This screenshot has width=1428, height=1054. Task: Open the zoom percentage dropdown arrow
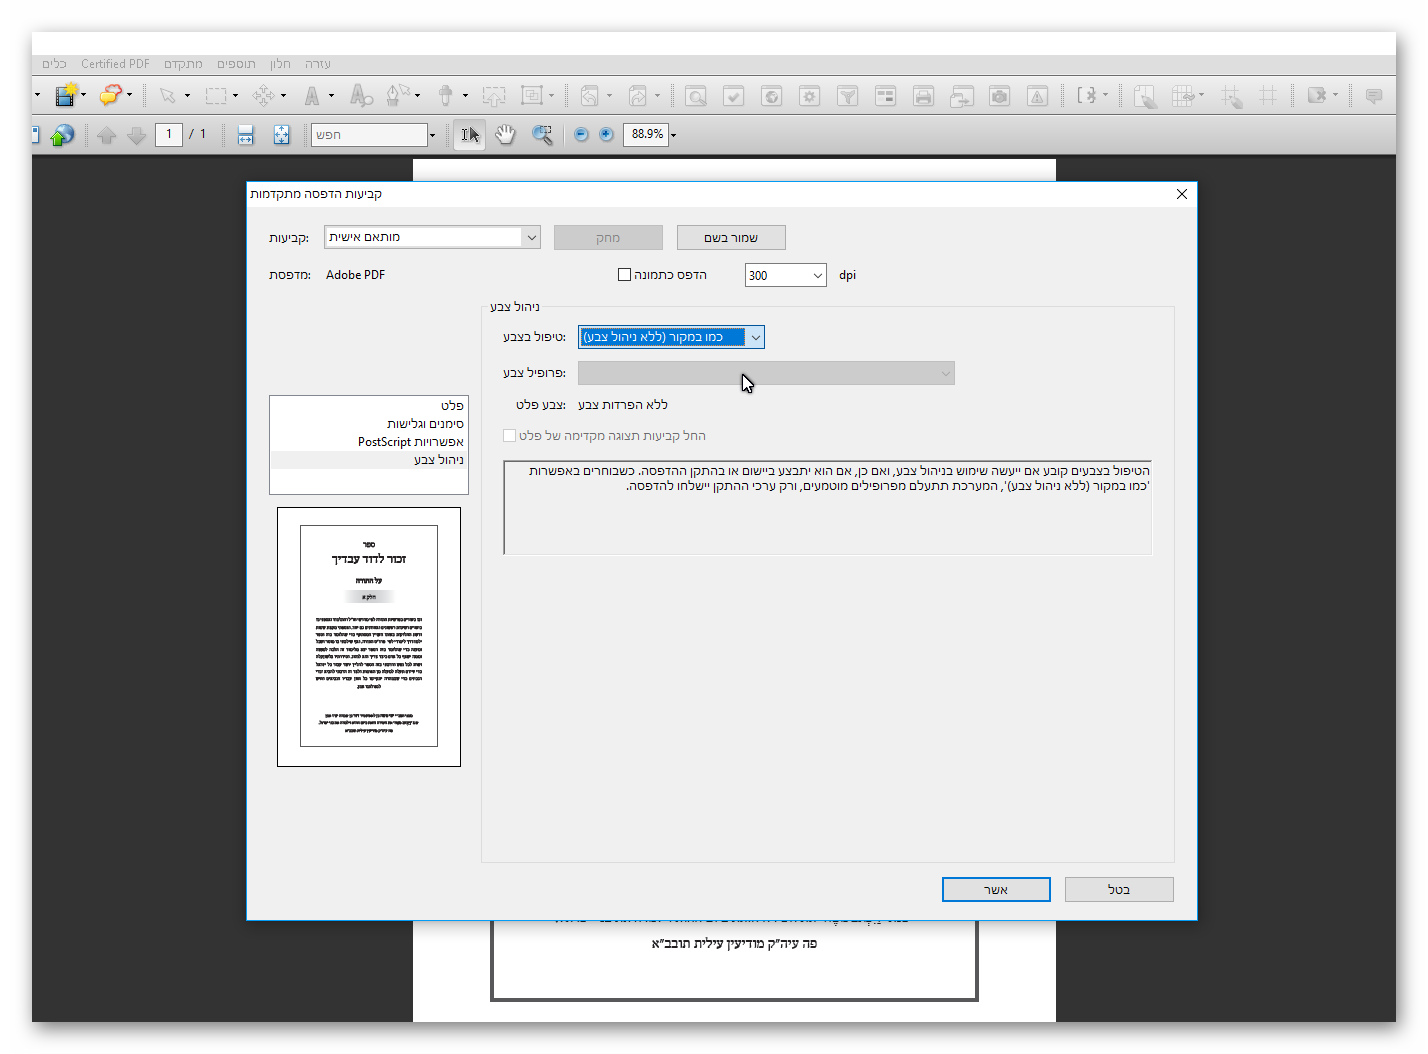click(x=674, y=135)
